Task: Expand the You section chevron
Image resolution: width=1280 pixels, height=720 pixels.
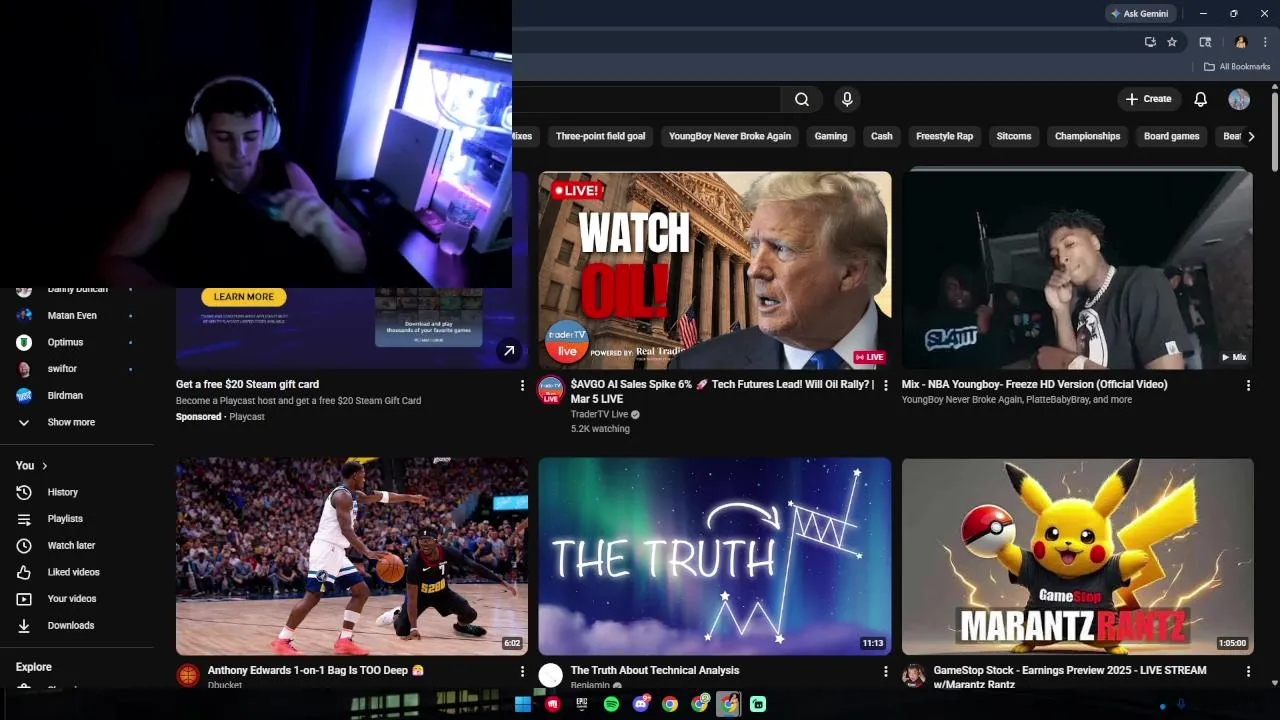Action: [x=45, y=466]
